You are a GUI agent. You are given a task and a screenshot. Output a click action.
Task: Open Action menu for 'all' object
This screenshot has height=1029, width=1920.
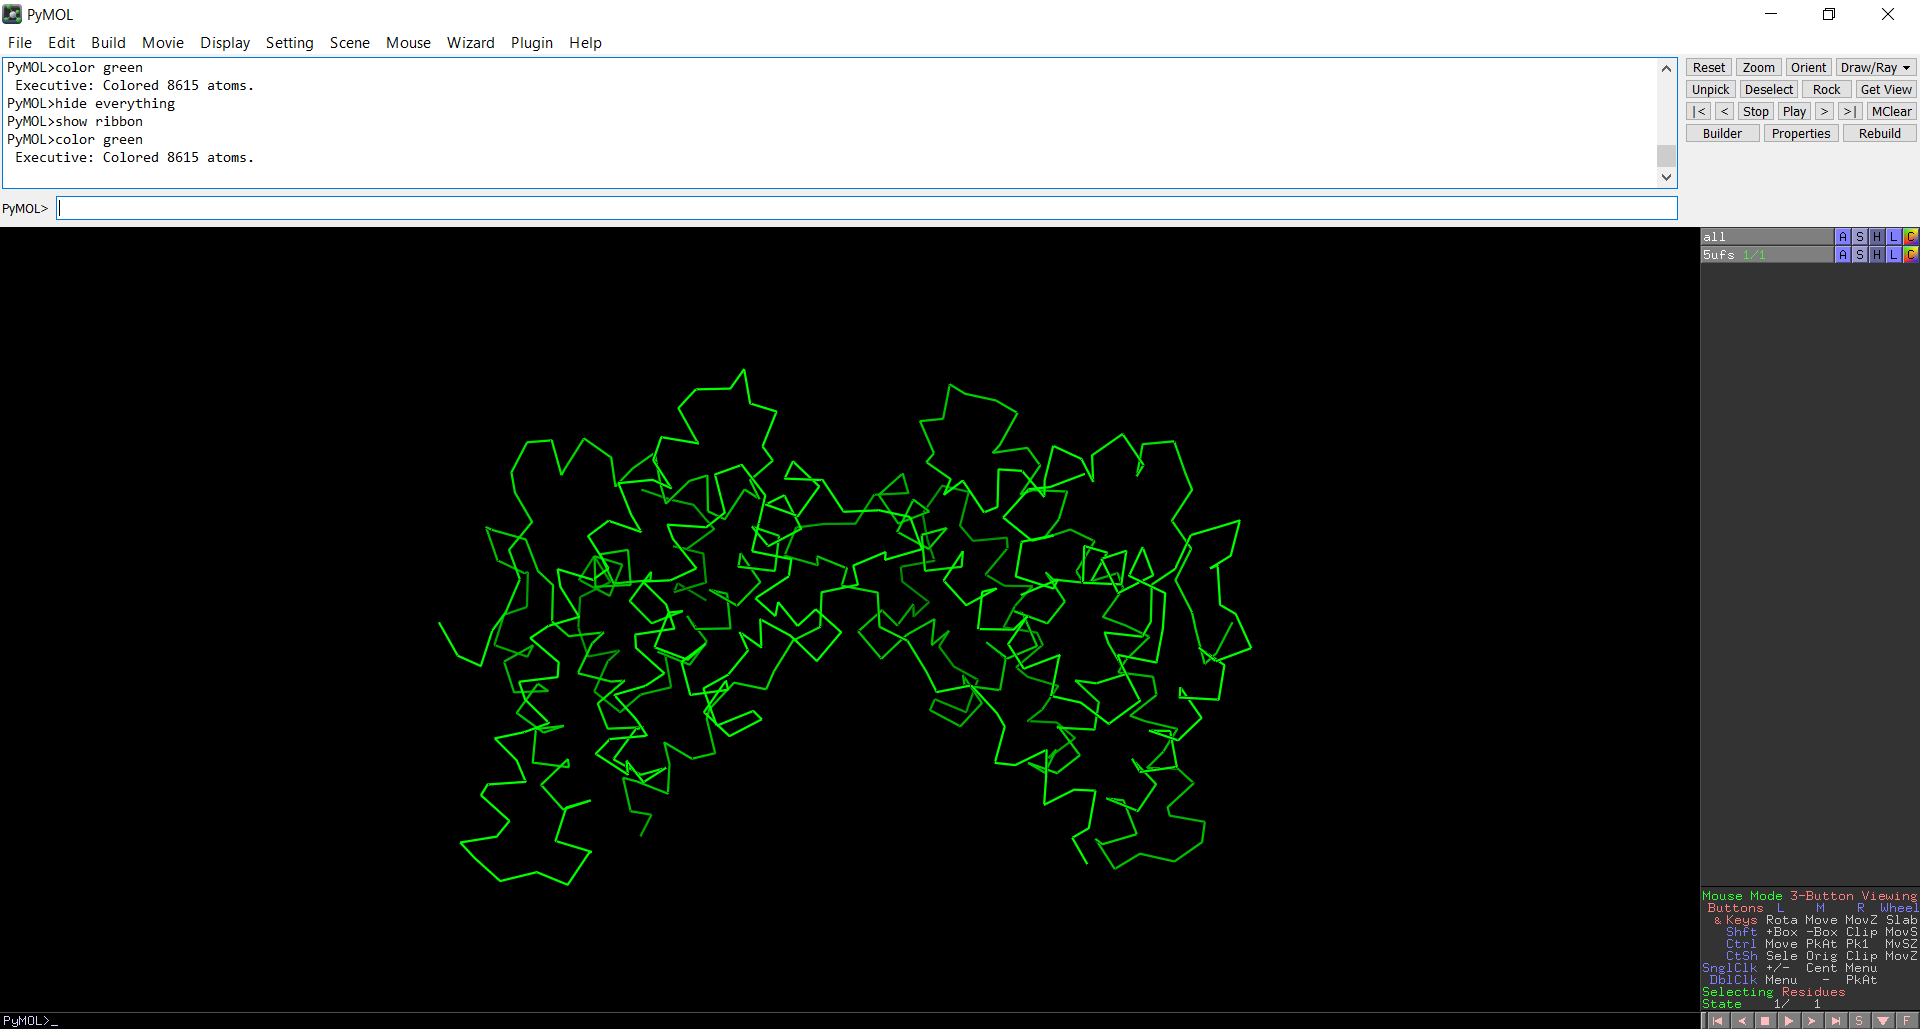(x=1842, y=237)
